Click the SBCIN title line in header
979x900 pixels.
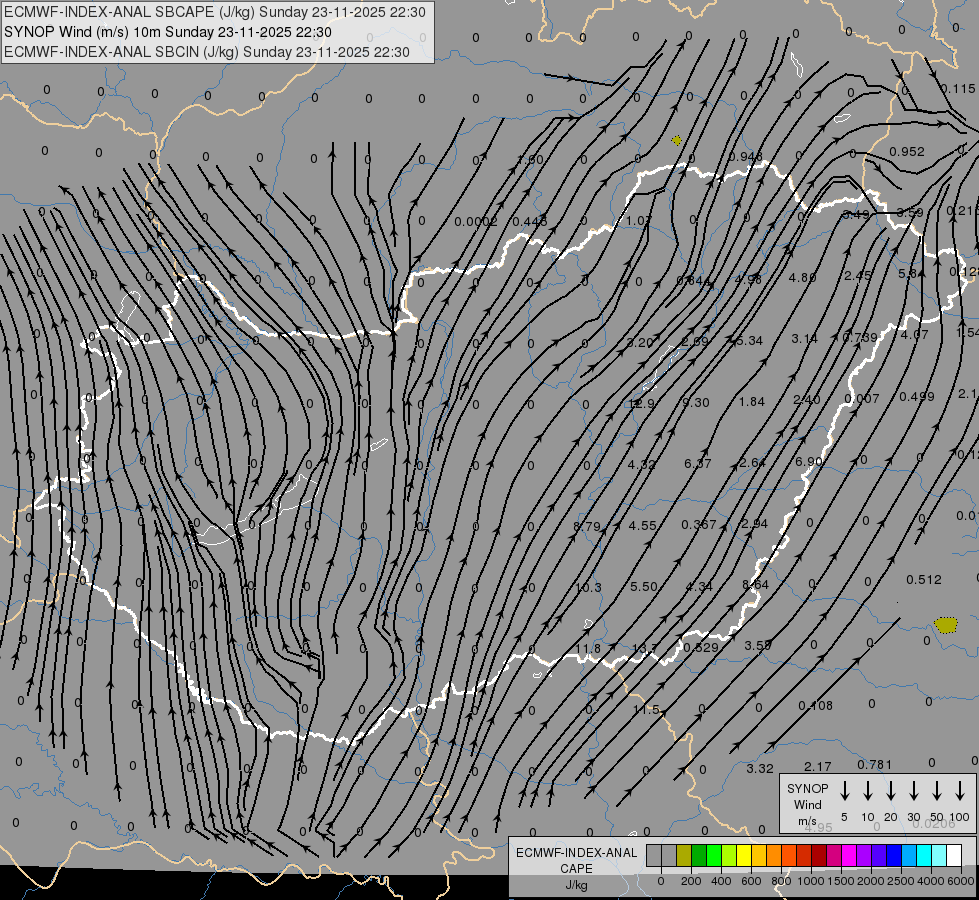click(207, 52)
